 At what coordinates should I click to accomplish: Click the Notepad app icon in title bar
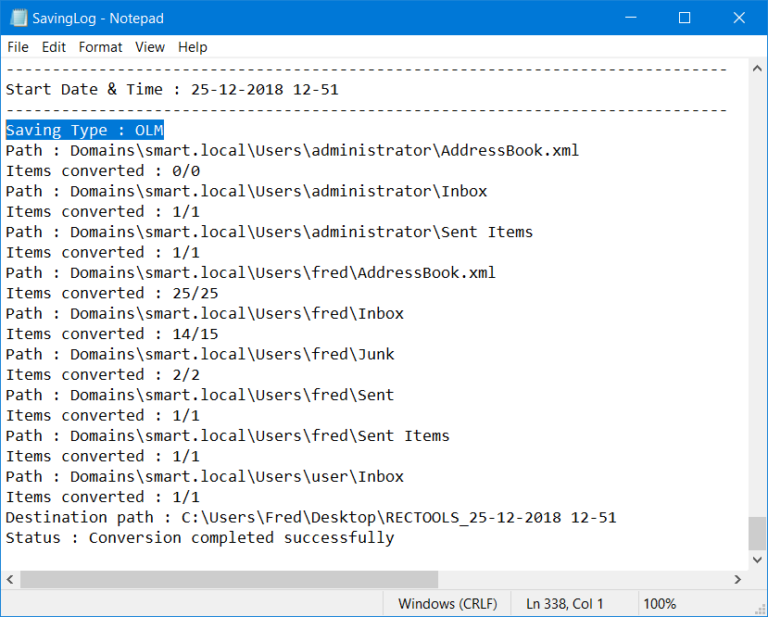[18, 18]
